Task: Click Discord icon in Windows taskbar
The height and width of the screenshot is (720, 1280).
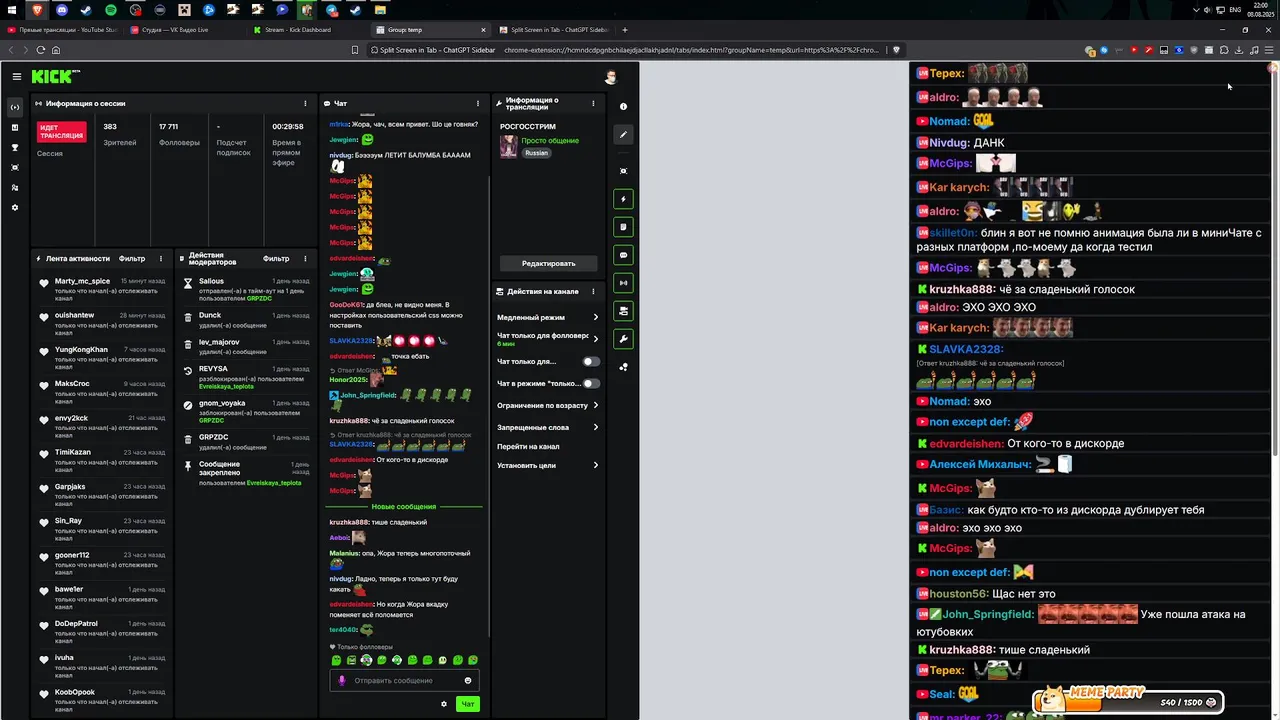Action: 62,10
